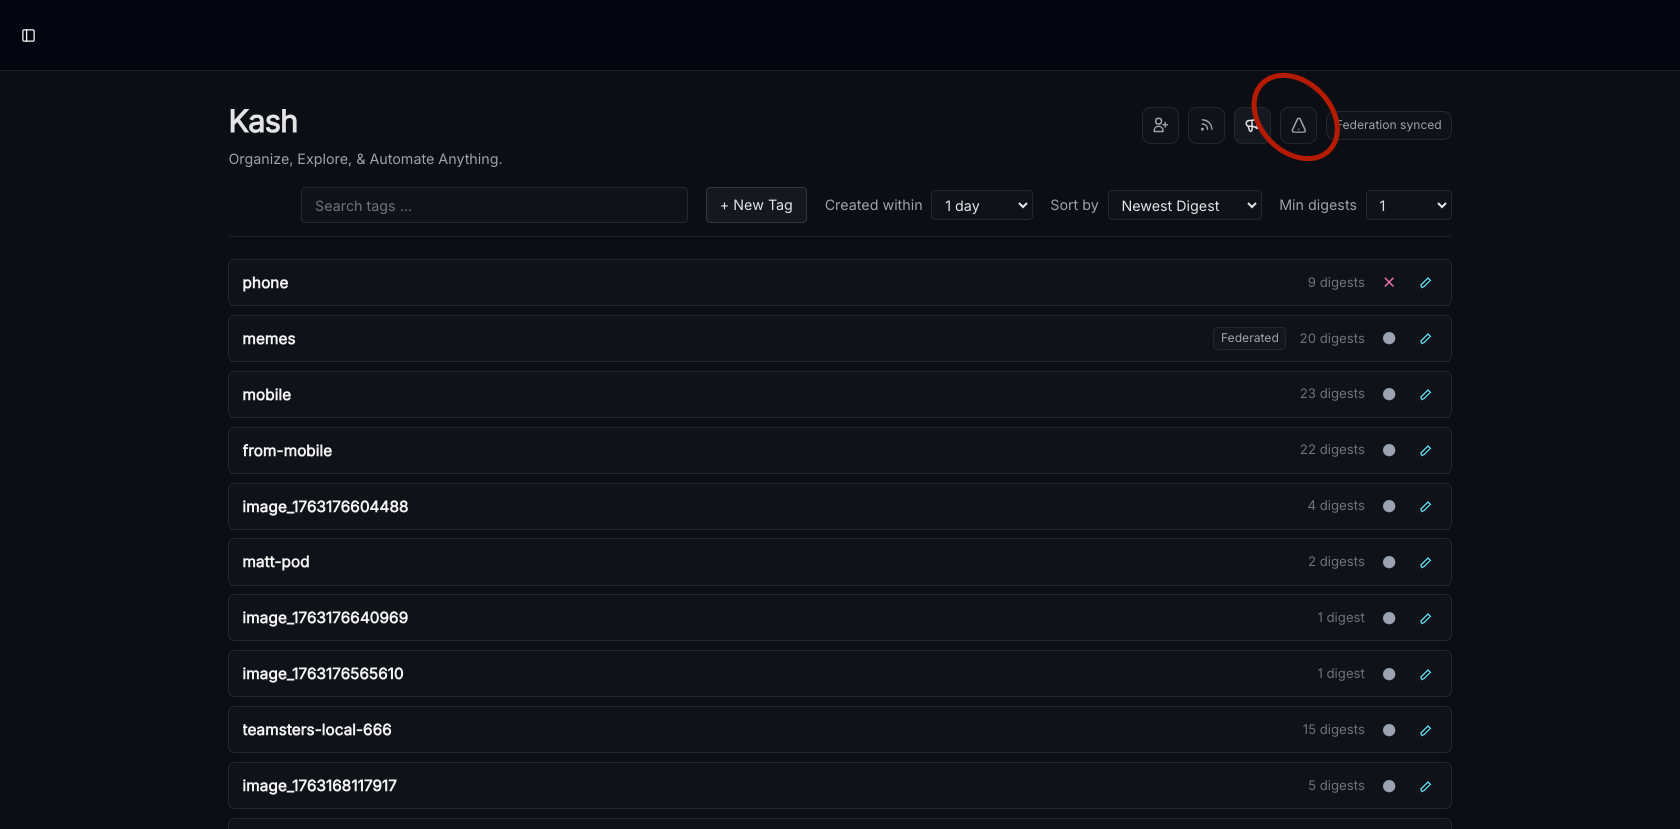The width and height of the screenshot is (1680, 829).
Task: Toggle the status dot on memes tag
Action: [1389, 339]
